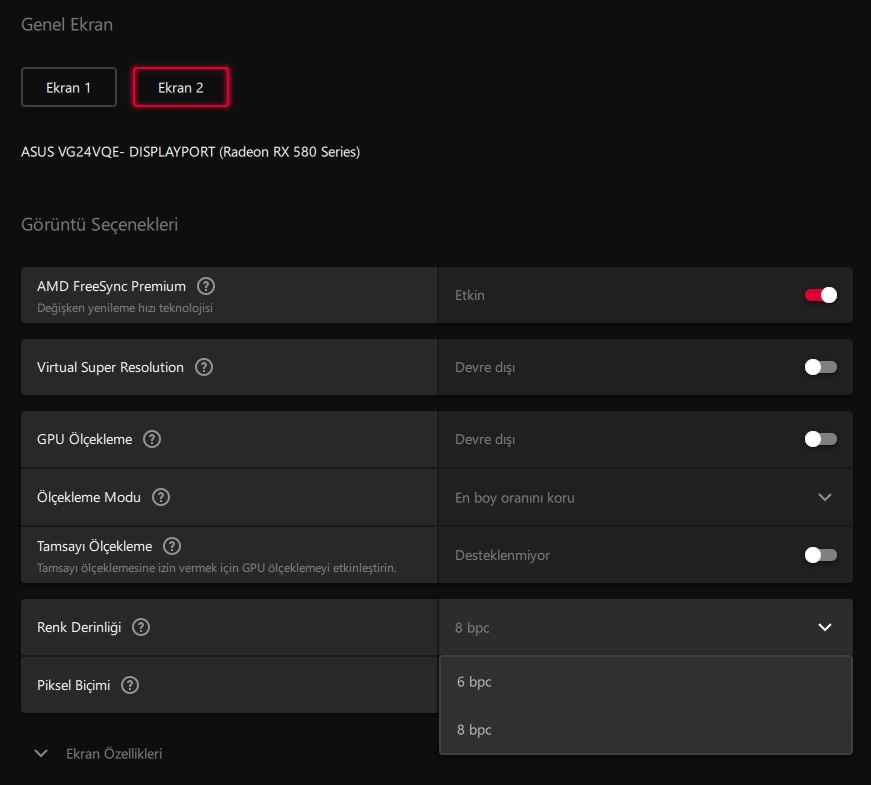Viewport: 871px width, 785px height.
Task: Enable the Virtual Super Resolution switch
Action: pos(820,367)
